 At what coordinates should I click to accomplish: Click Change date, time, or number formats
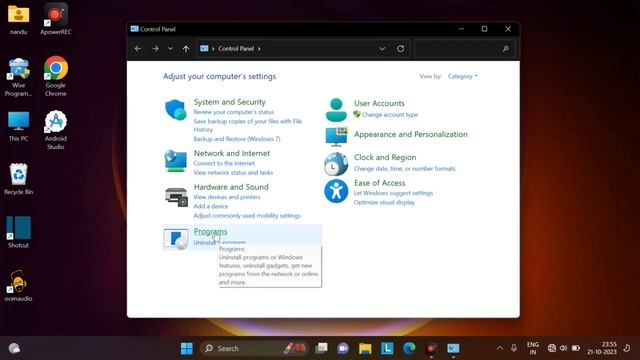pyautogui.click(x=404, y=169)
